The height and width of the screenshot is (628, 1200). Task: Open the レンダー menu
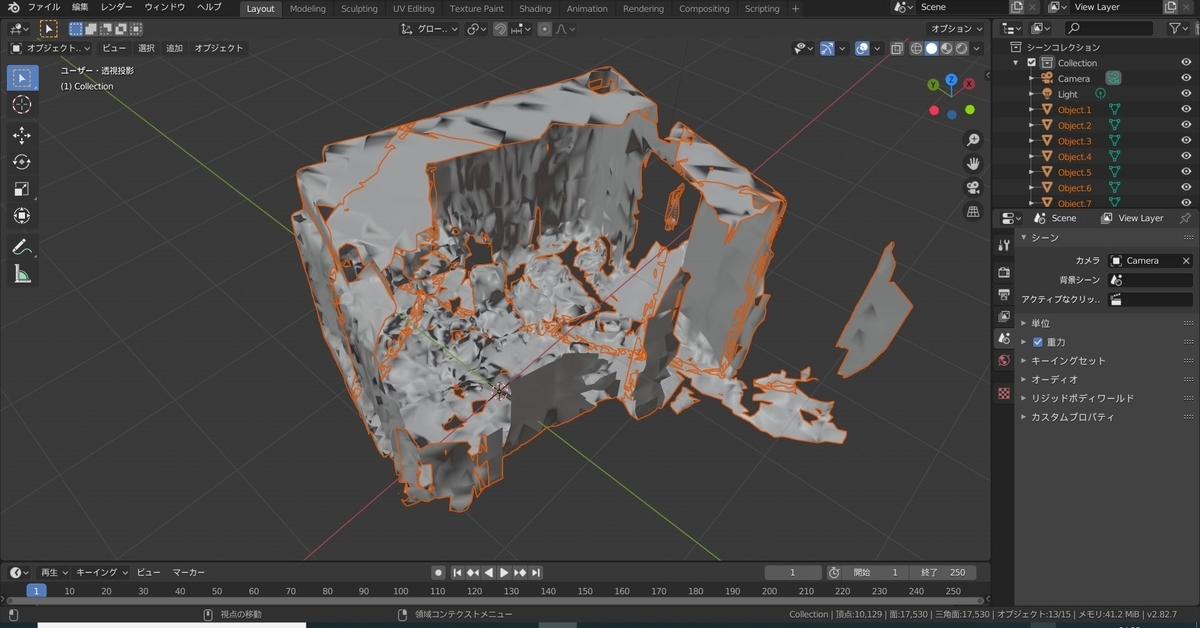[116, 7]
